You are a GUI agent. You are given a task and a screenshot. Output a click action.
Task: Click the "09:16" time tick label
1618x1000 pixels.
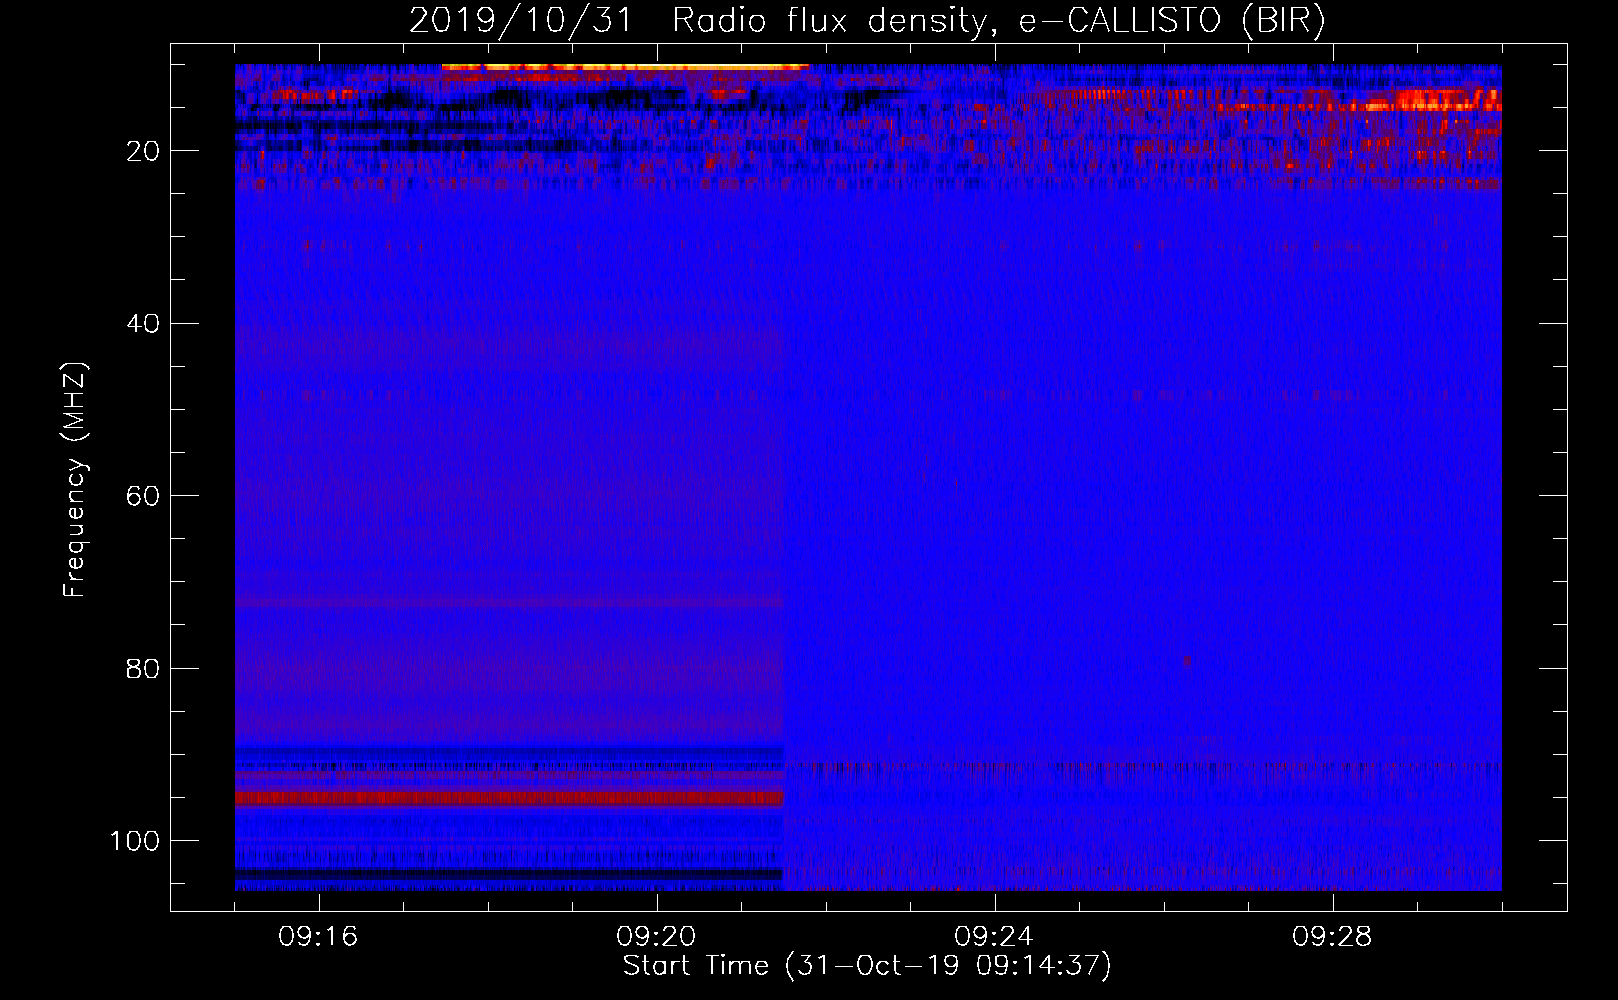point(318,937)
